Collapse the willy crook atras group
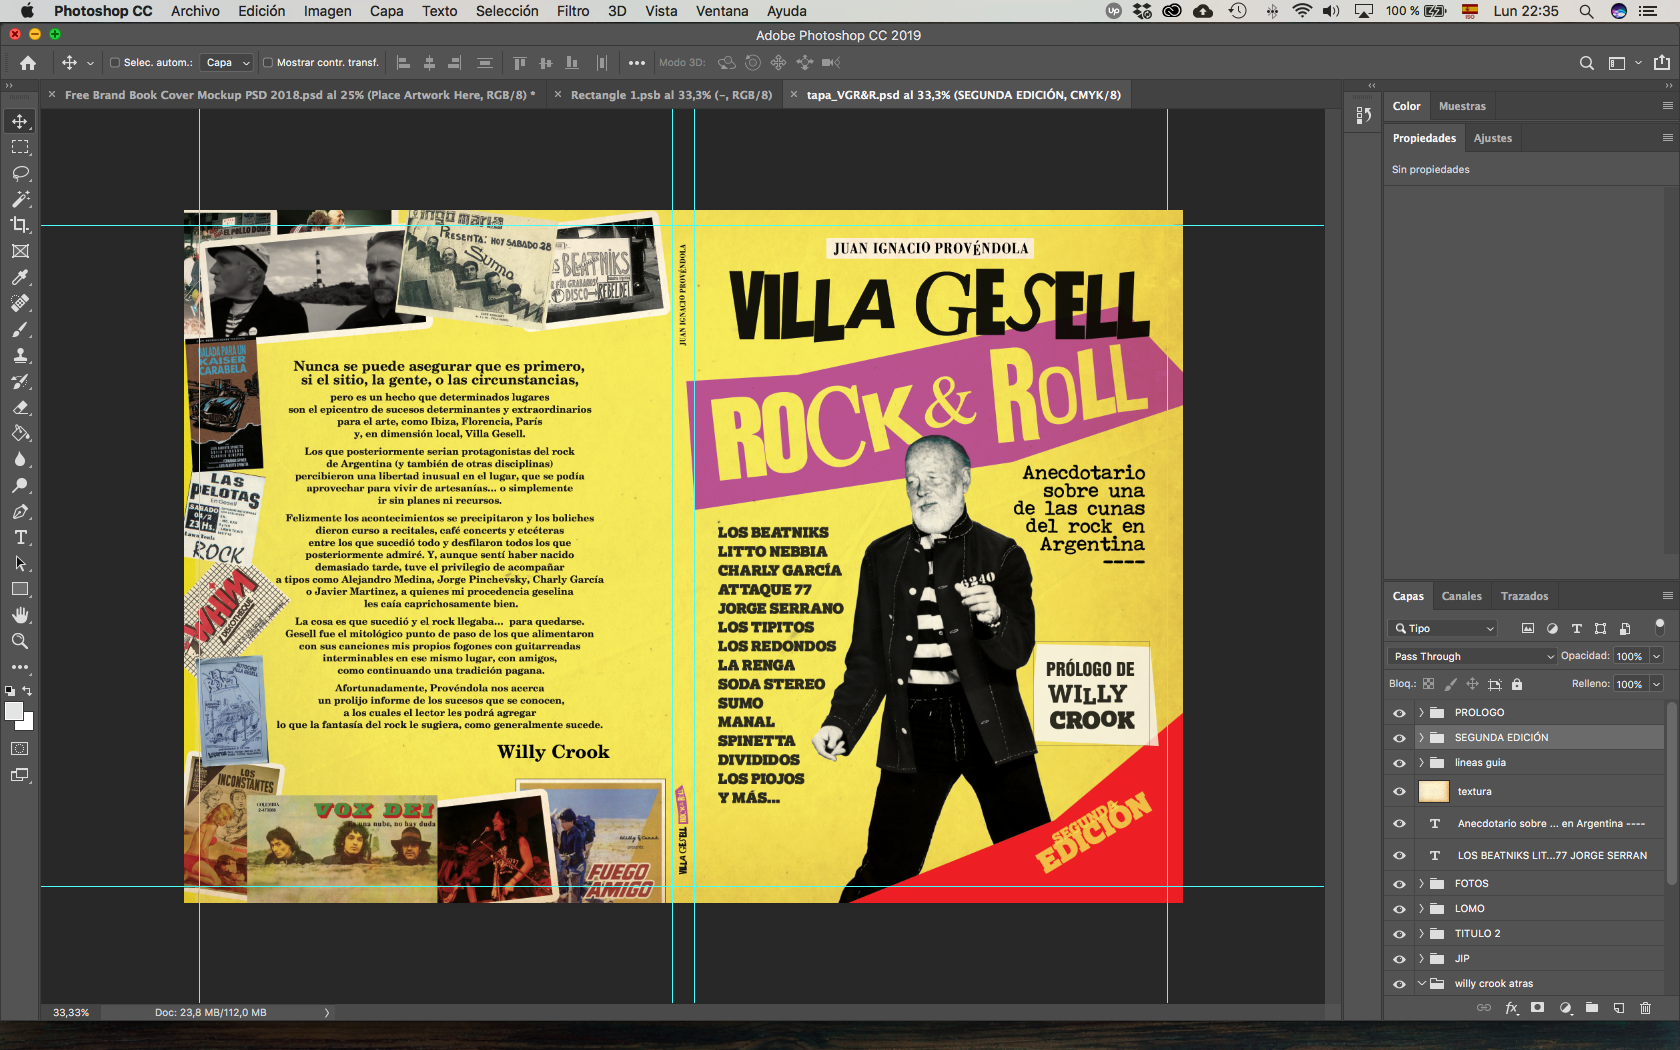 [x=1421, y=984]
